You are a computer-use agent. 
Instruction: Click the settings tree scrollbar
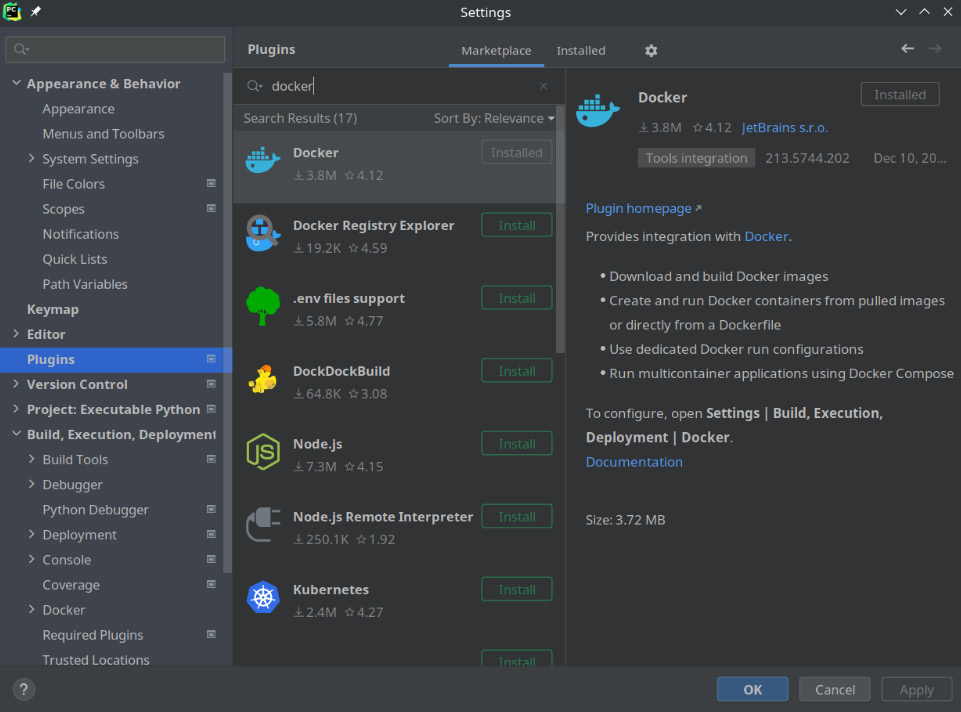pyautogui.click(x=228, y=323)
